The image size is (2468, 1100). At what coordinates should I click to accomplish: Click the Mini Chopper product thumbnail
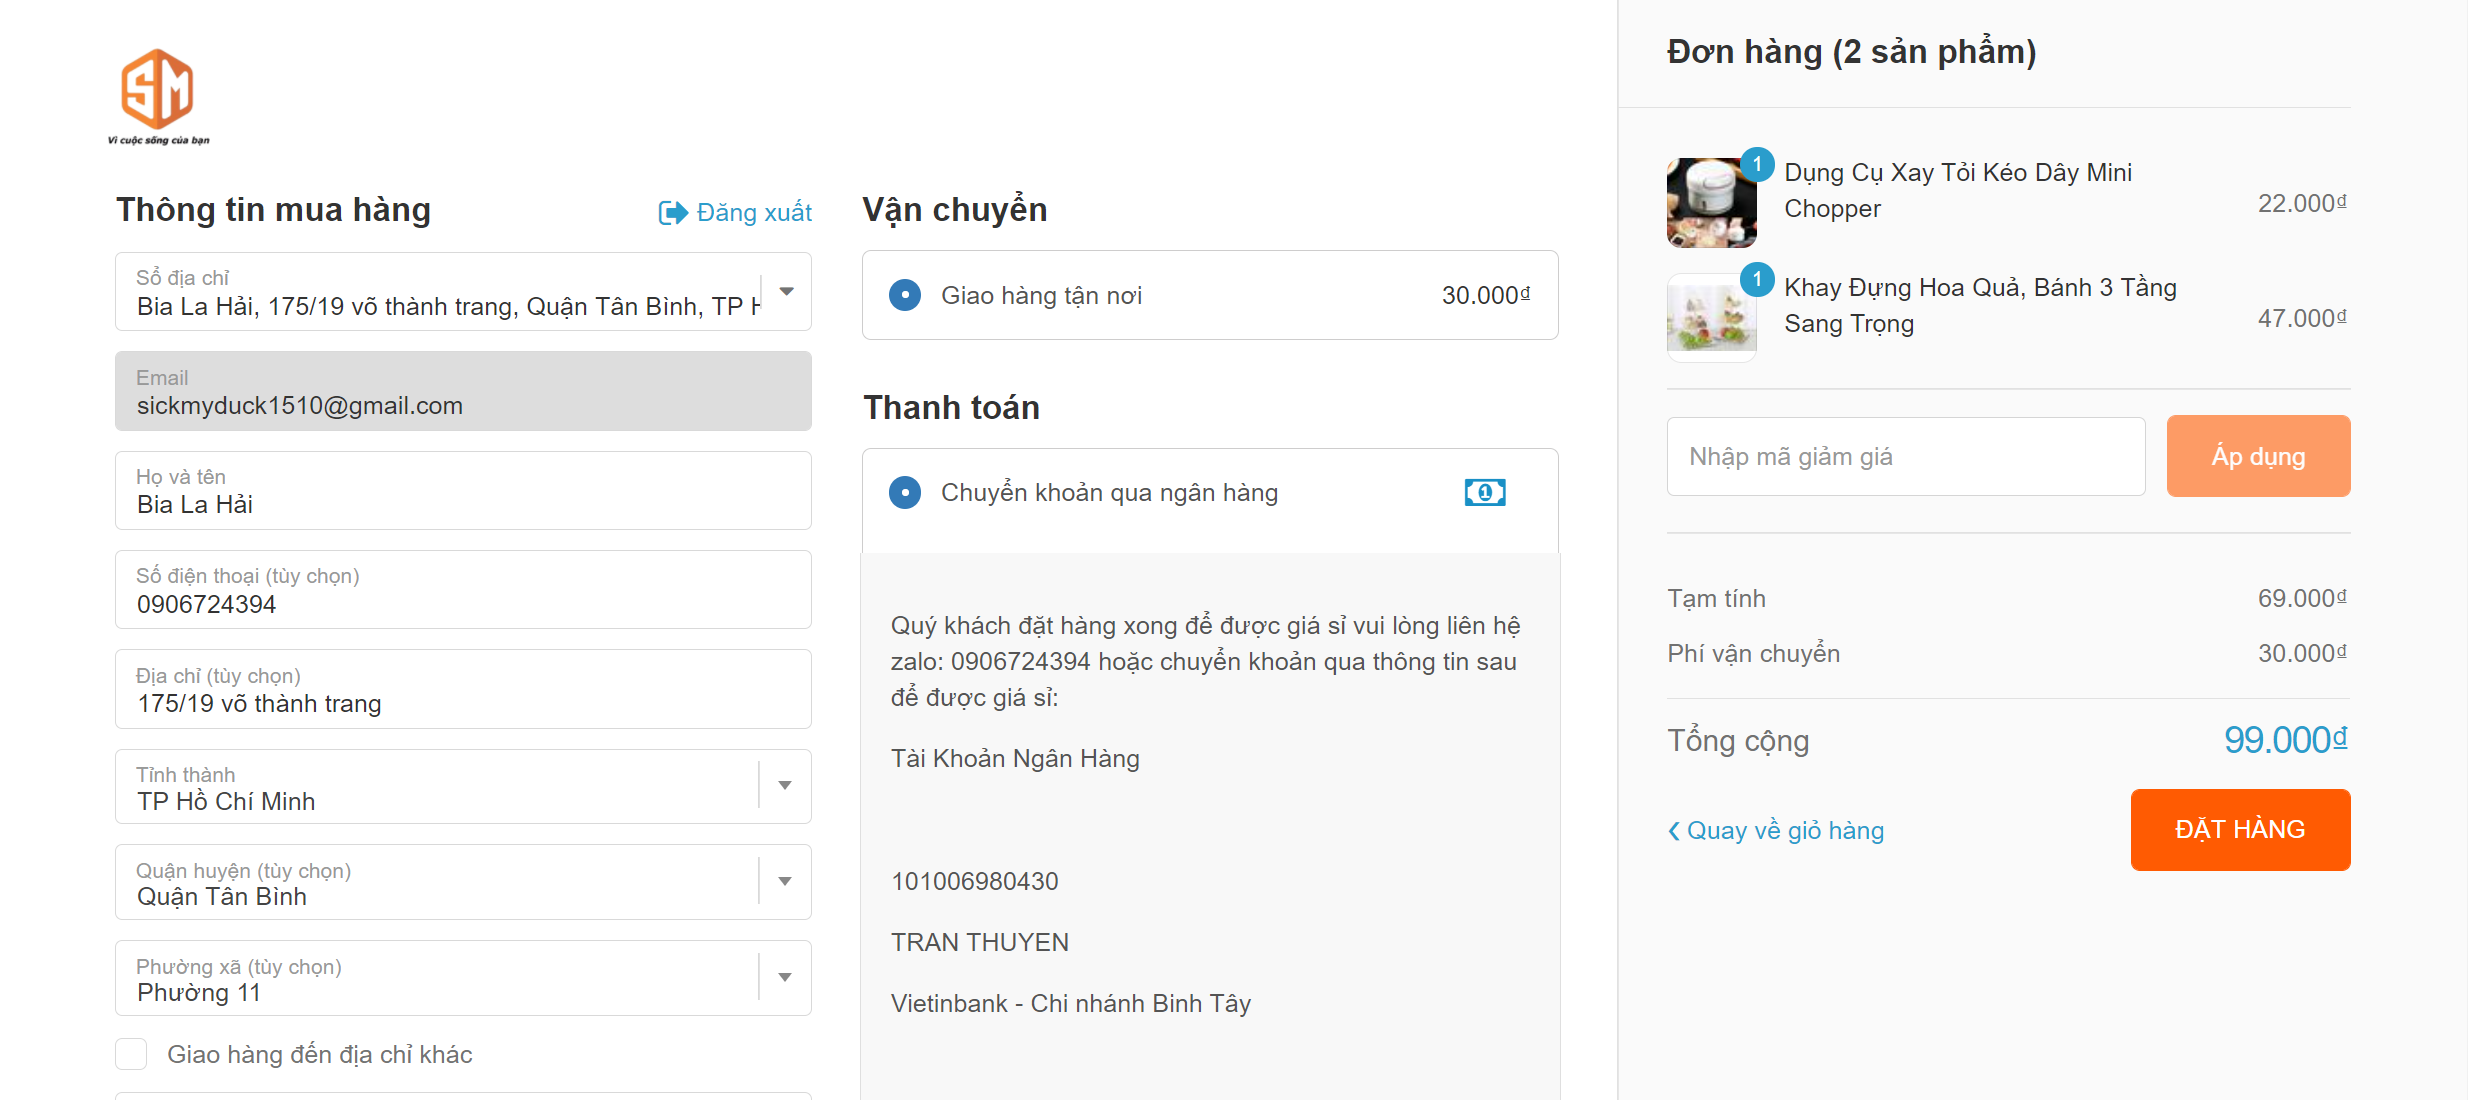pos(1711,203)
